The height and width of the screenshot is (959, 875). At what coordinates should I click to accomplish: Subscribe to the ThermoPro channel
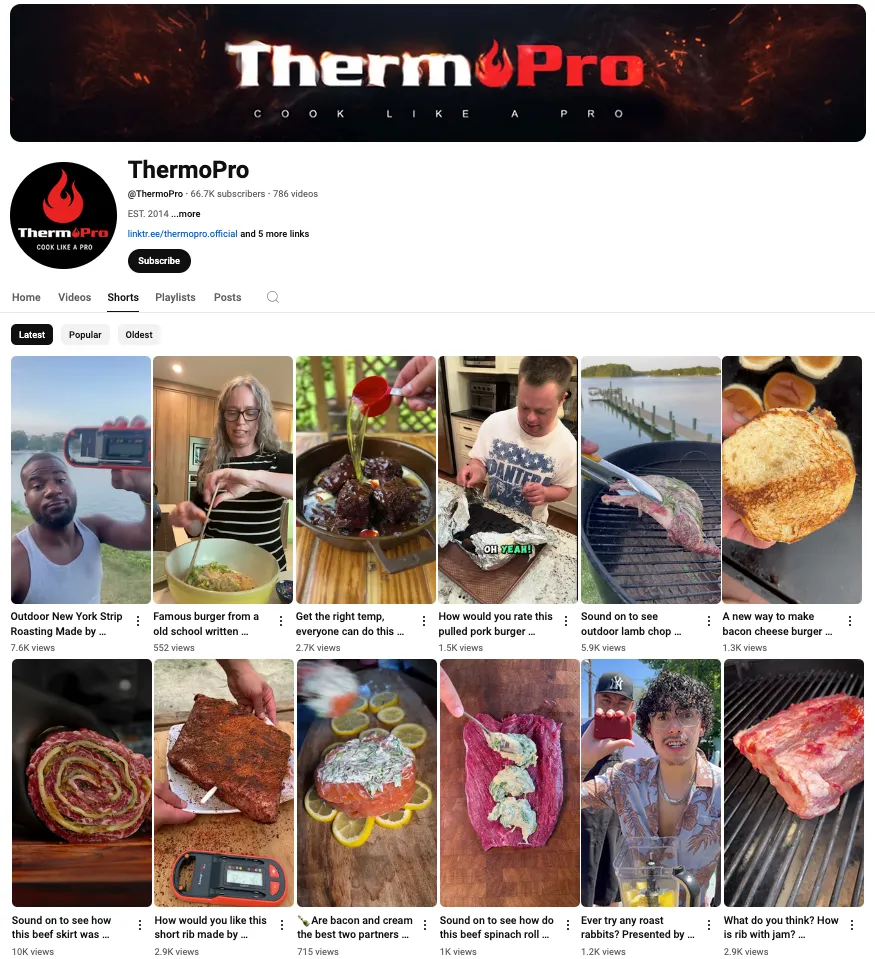tap(159, 261)
